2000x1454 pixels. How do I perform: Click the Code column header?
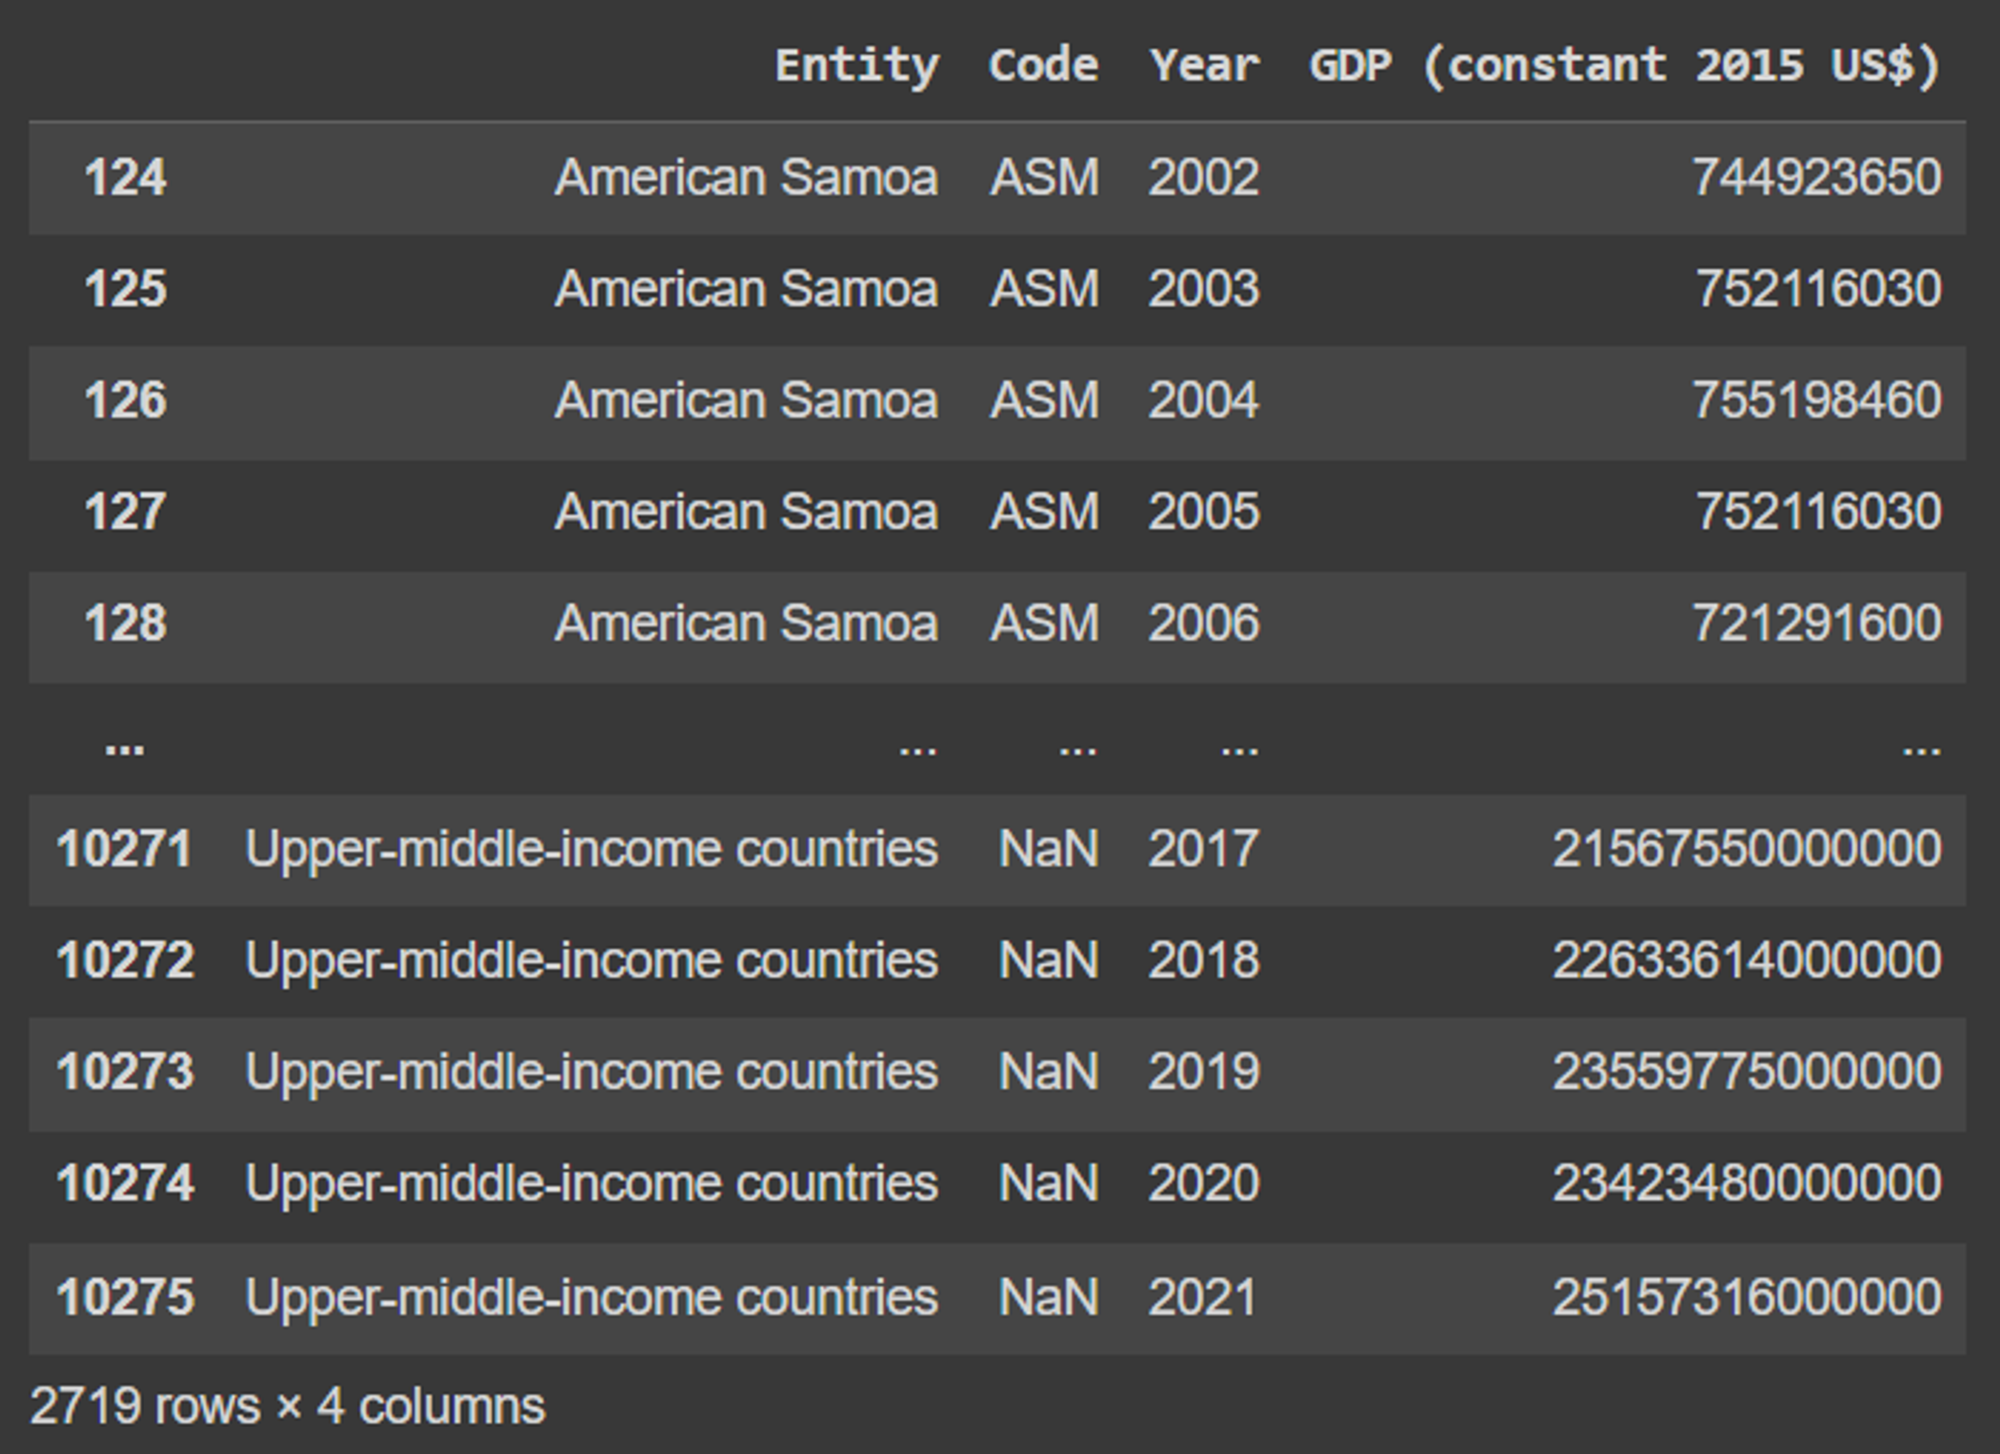click(1043, 66)
